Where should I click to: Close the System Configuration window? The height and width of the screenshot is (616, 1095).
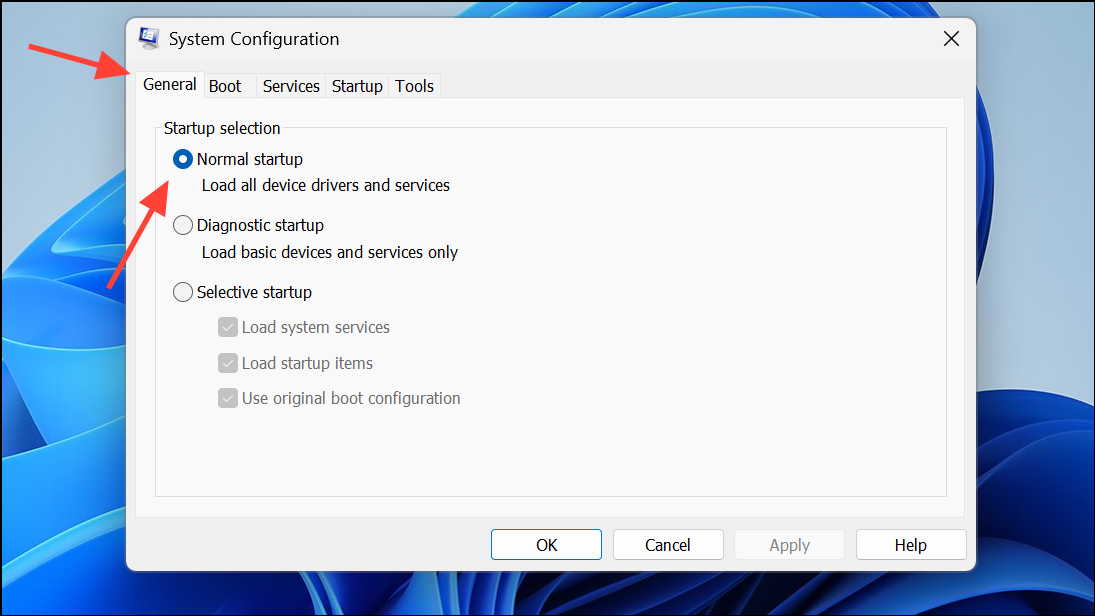pos(950,38)
